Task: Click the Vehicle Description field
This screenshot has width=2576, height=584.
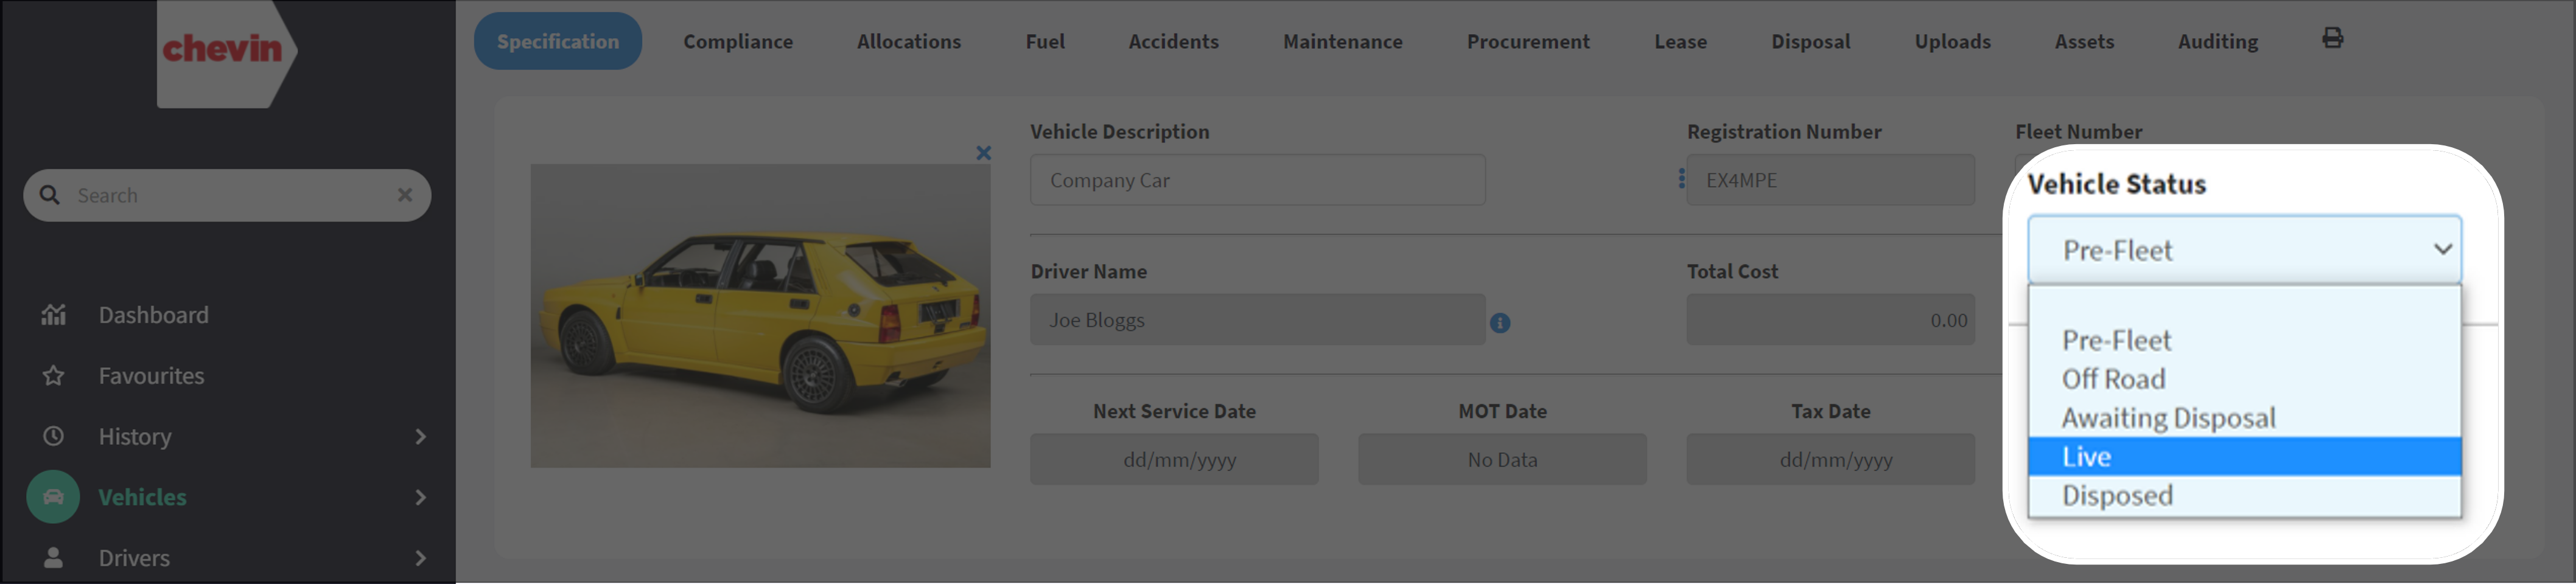Action: tap(1258, 180)
